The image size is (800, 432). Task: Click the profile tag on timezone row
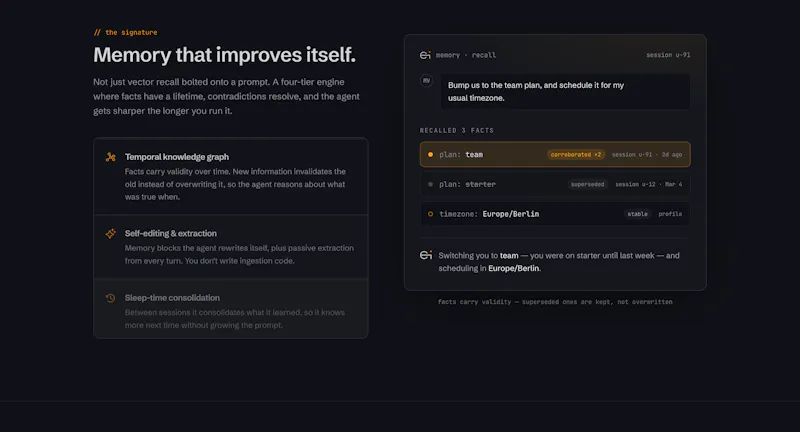pos(670,214)
